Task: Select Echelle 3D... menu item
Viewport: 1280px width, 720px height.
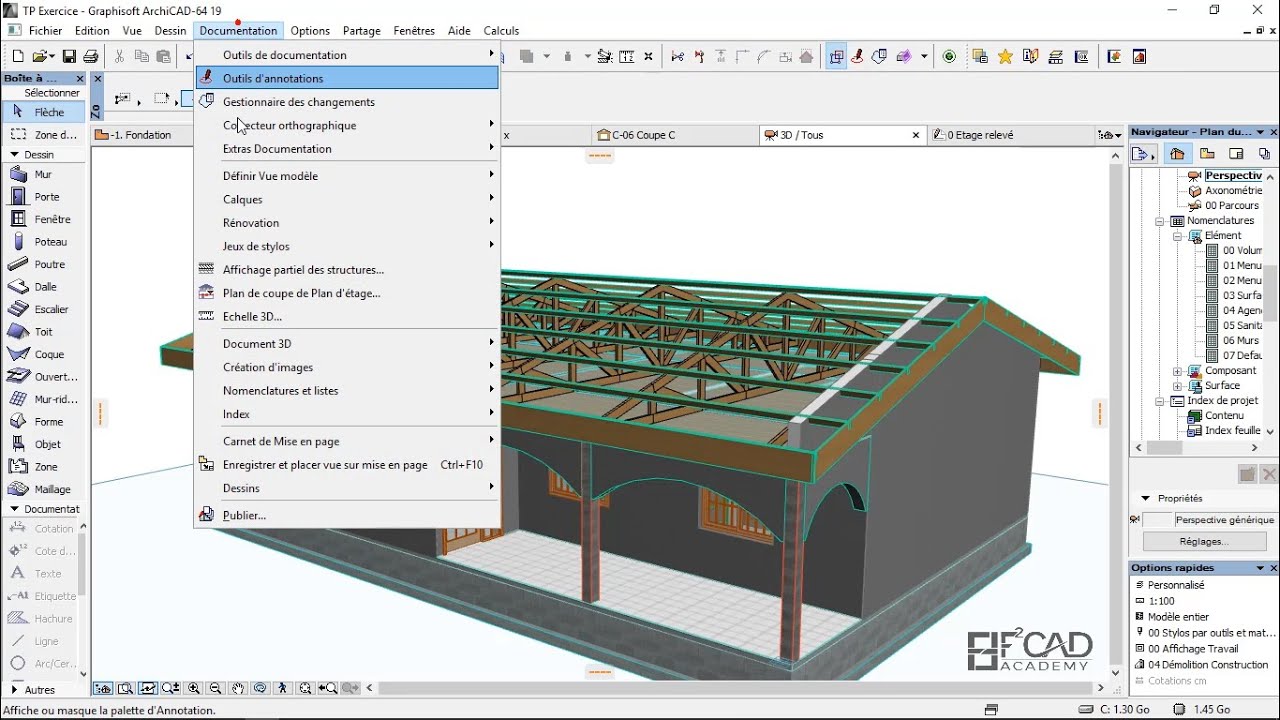Action: click(347, 316)
